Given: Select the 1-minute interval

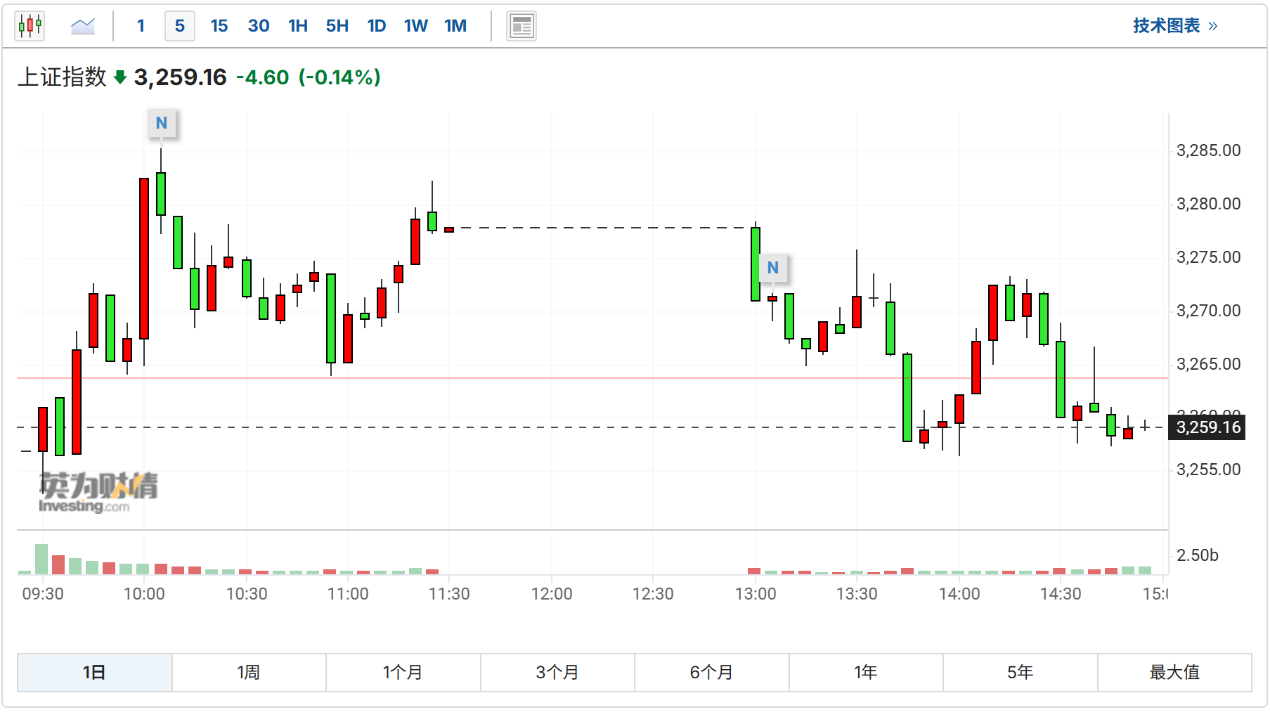Looking at the screenshot, I should tap(140, 26).
